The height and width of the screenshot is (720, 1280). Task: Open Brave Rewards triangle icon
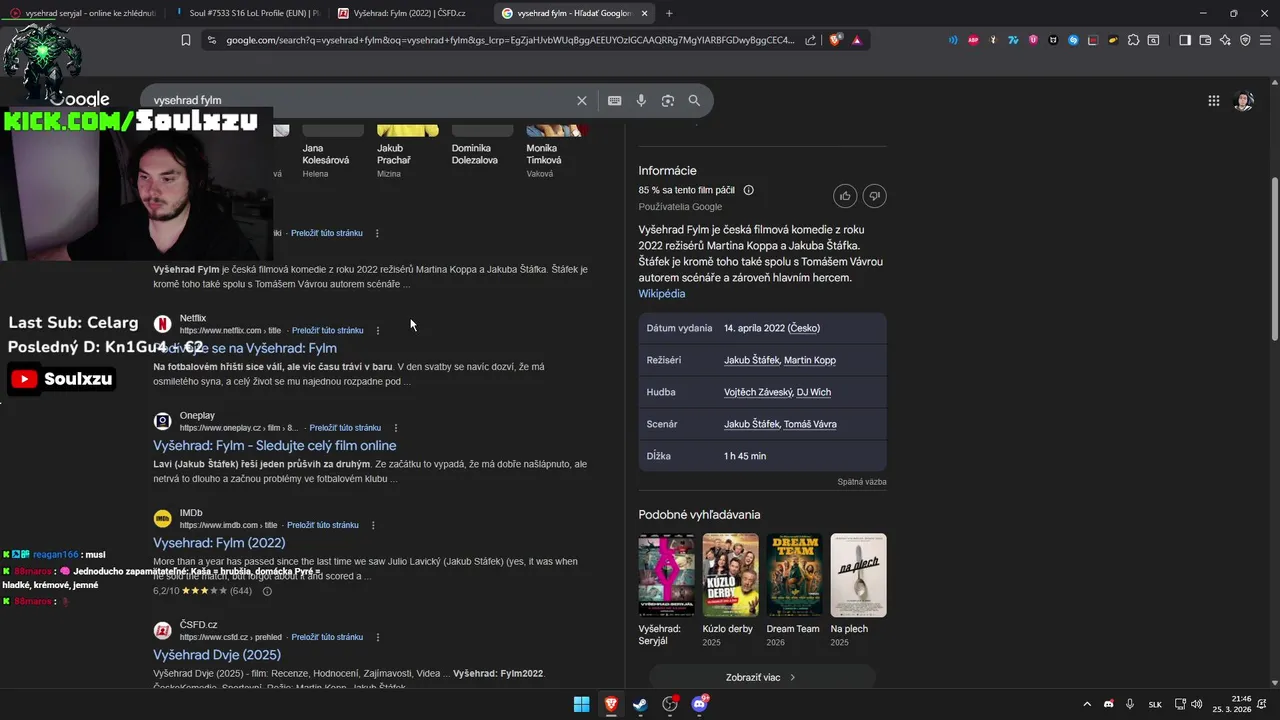pos(857,40)
